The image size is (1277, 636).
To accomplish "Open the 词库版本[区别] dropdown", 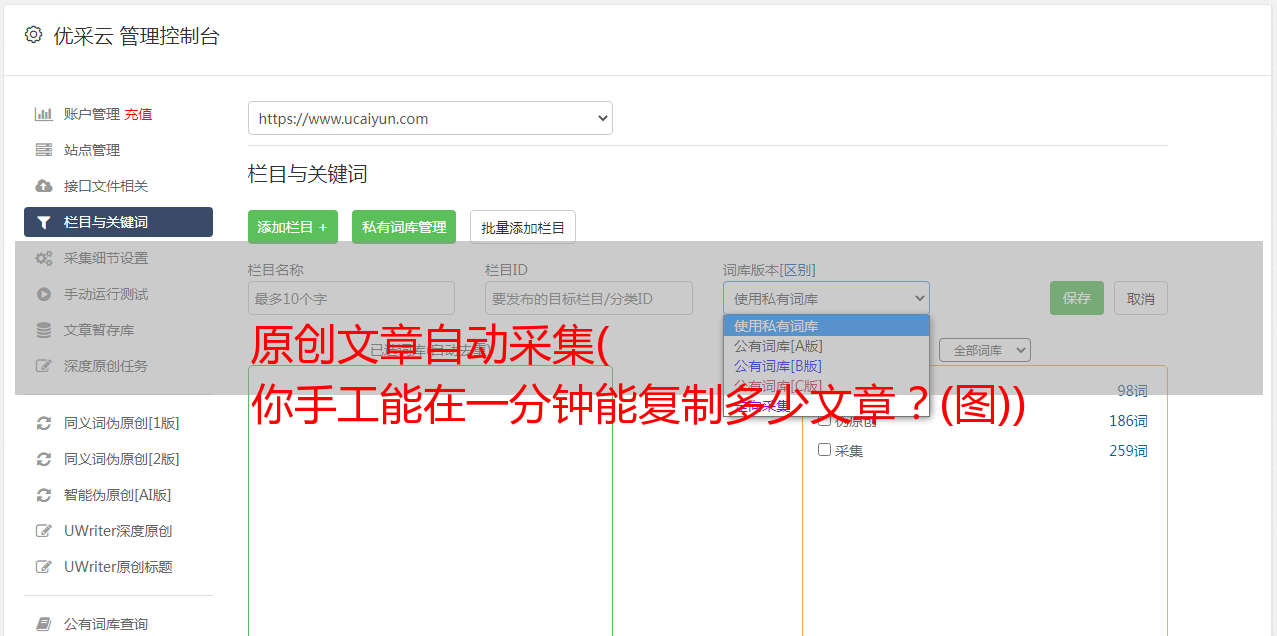I will [x=826, y=298].
